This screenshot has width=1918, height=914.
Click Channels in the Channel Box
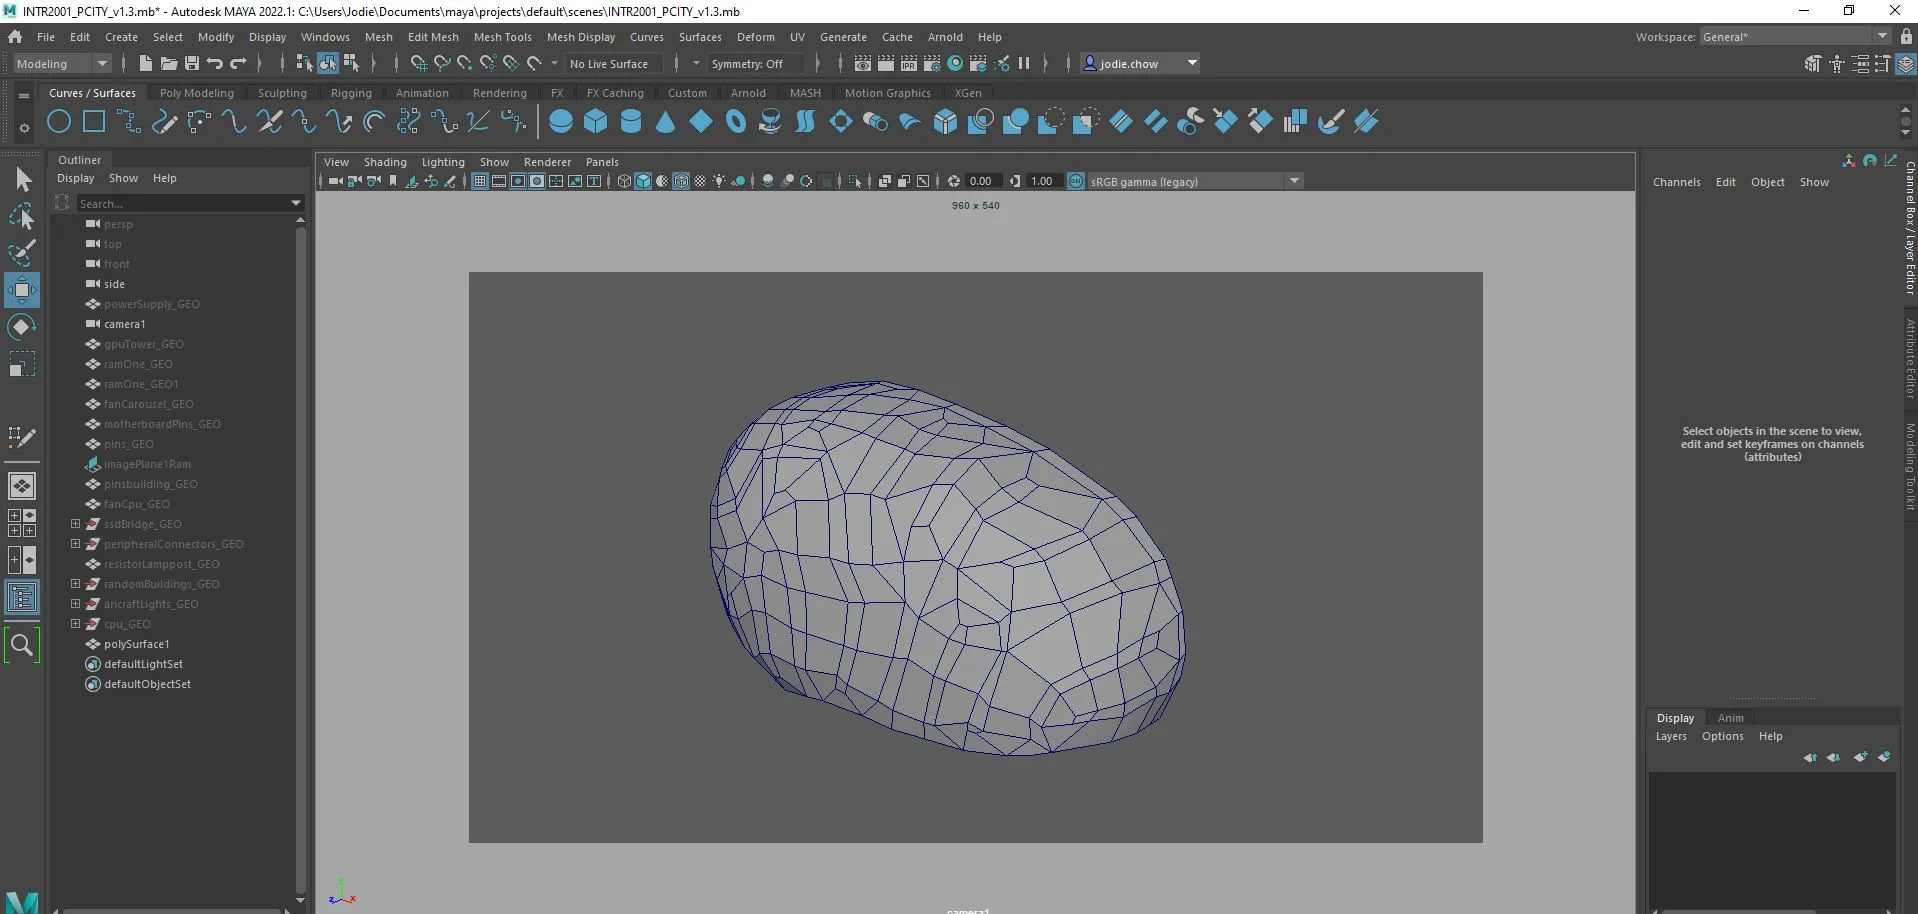pos(1676,182)
